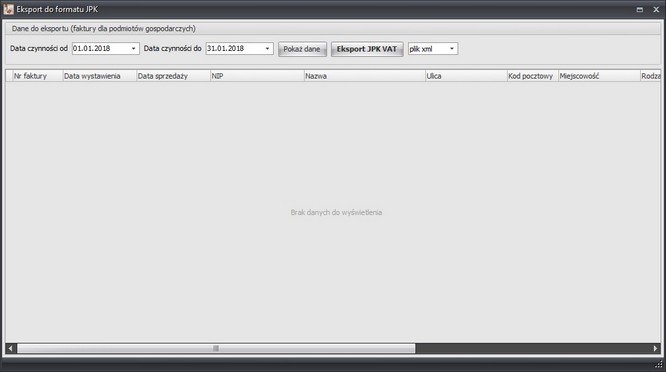Open the 'Data czynności od' date dropdown
Viewport: 666px width, 372px height.
(x=133, y=48)
